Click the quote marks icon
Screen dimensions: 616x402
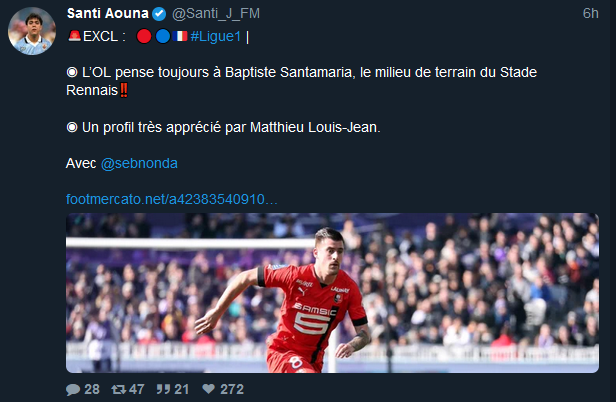point(163,389)
